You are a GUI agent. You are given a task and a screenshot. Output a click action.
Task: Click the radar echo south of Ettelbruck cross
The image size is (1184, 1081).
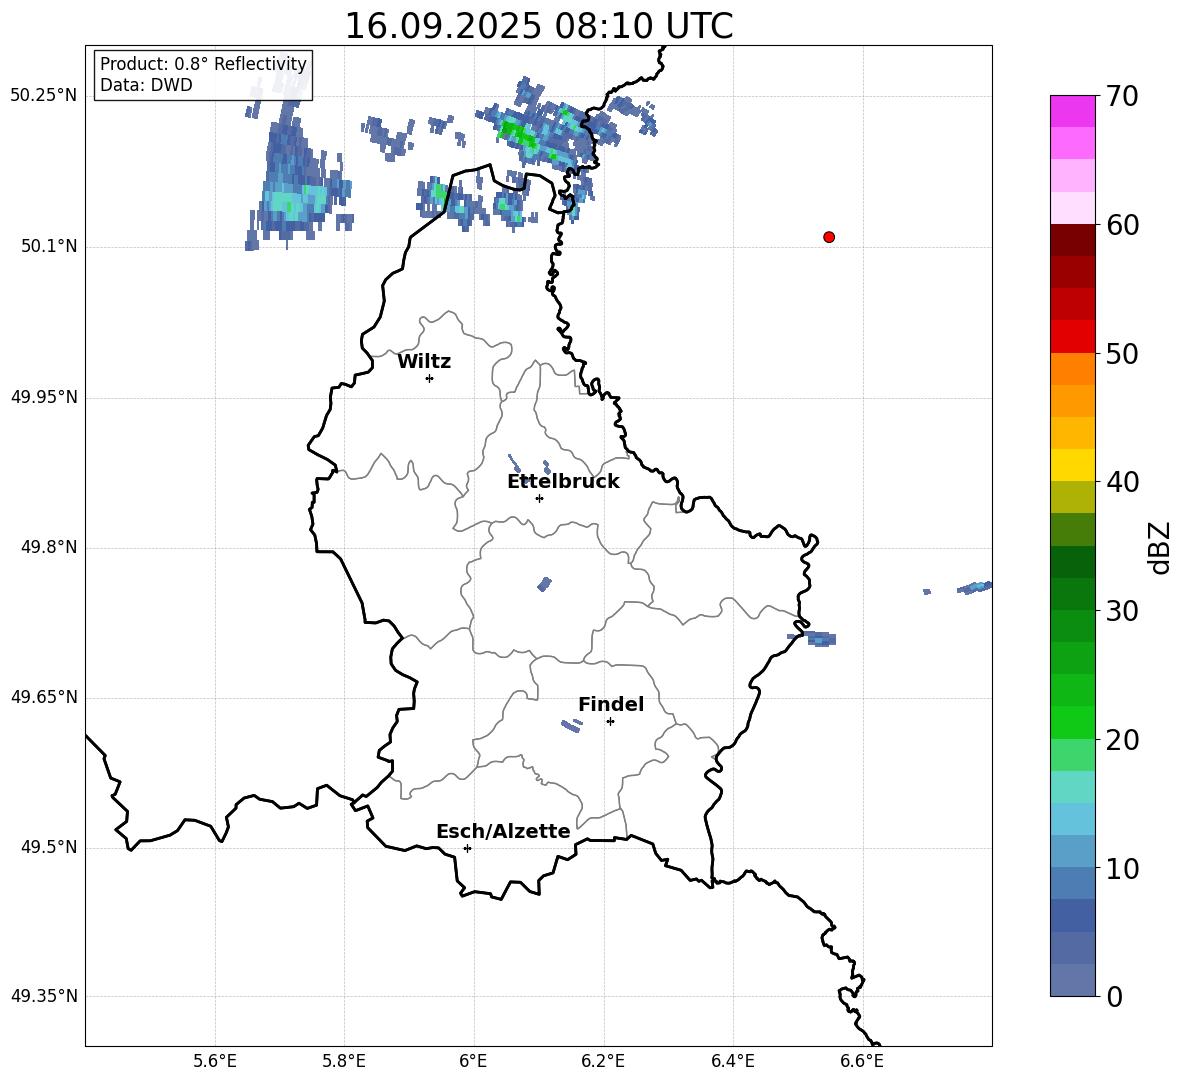544,584
